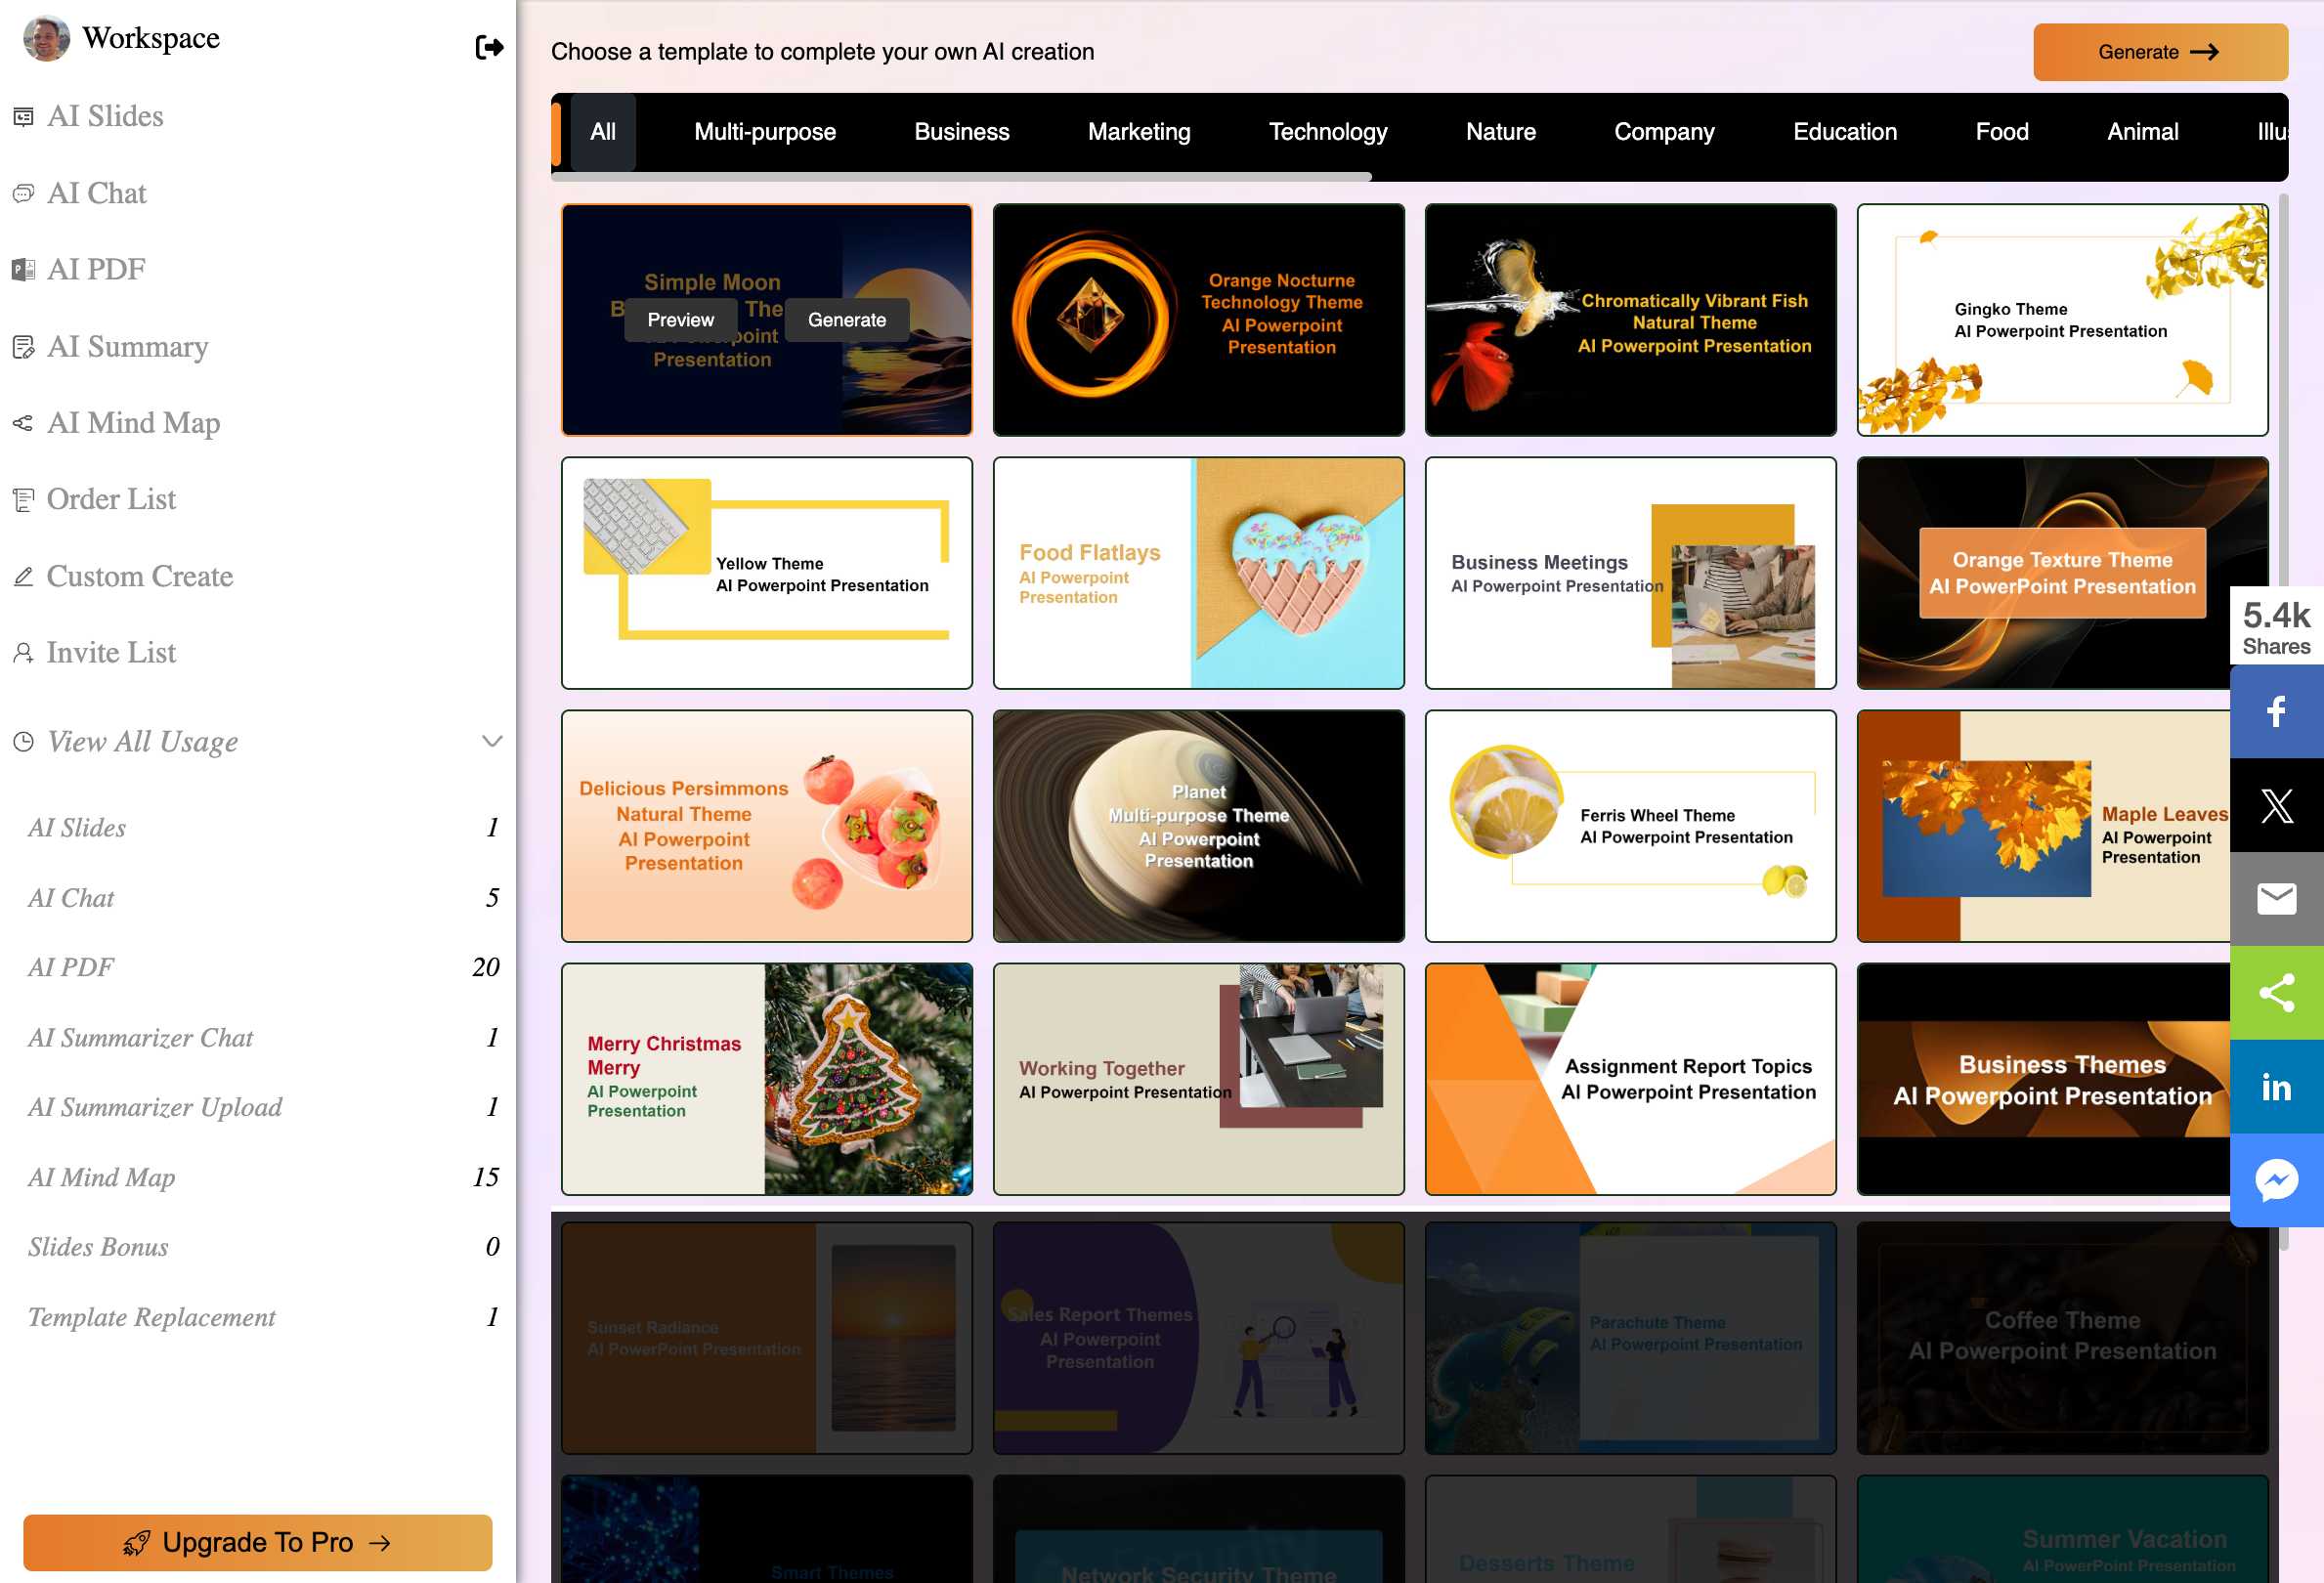The width and height of the screenshot is (2324, 1583).
Task: Select the Assignment Report Topics template
Action: pyautogui.click(x=1630, y=1079)
